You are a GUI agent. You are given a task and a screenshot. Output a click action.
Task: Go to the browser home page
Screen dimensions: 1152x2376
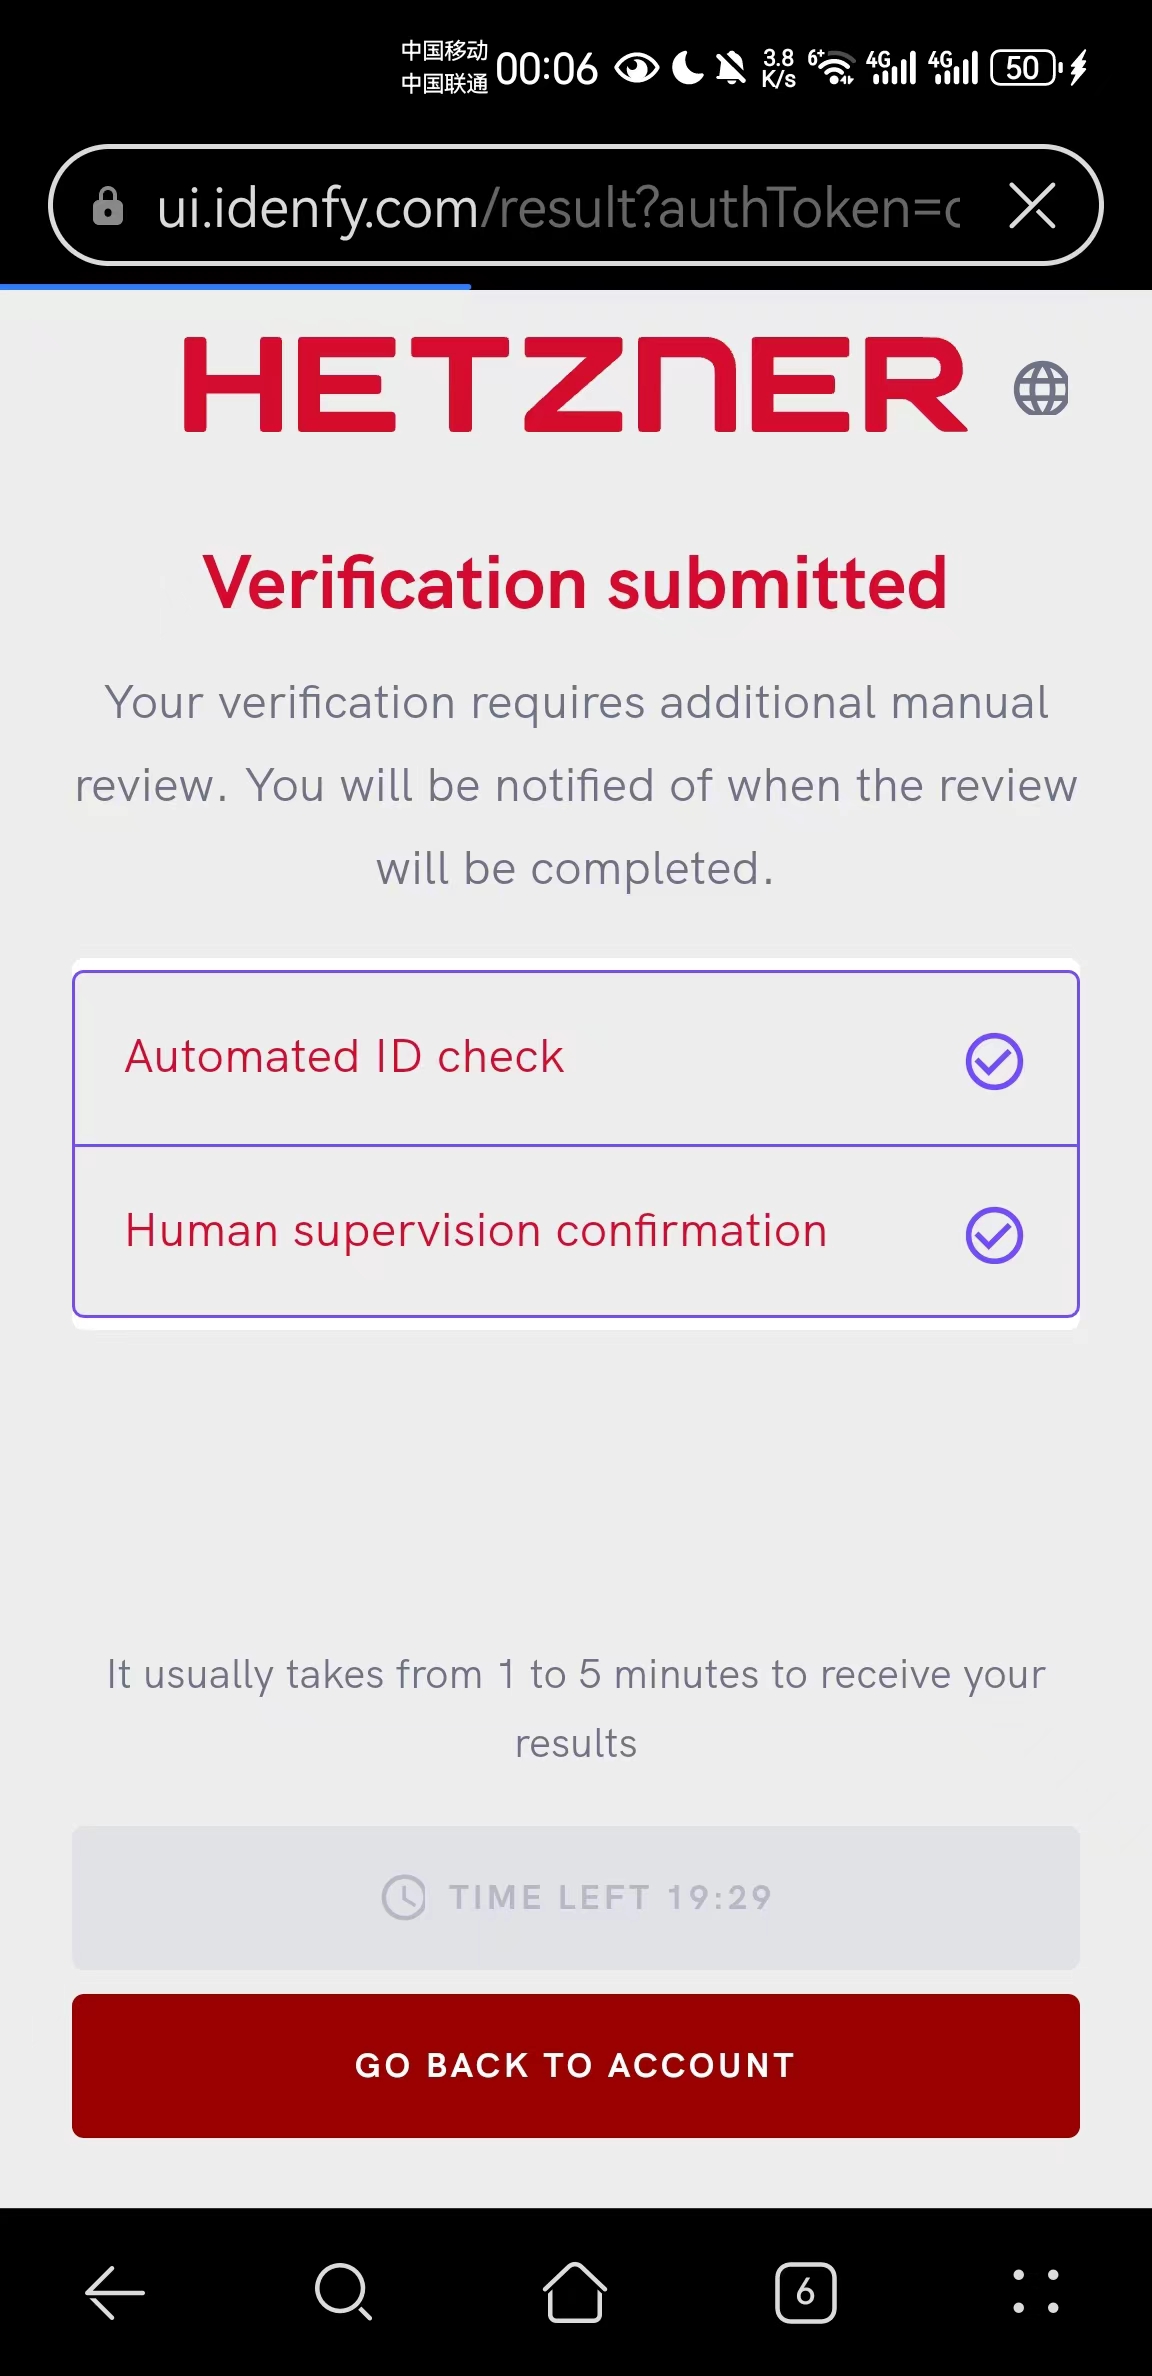(x=575, y=2291)
